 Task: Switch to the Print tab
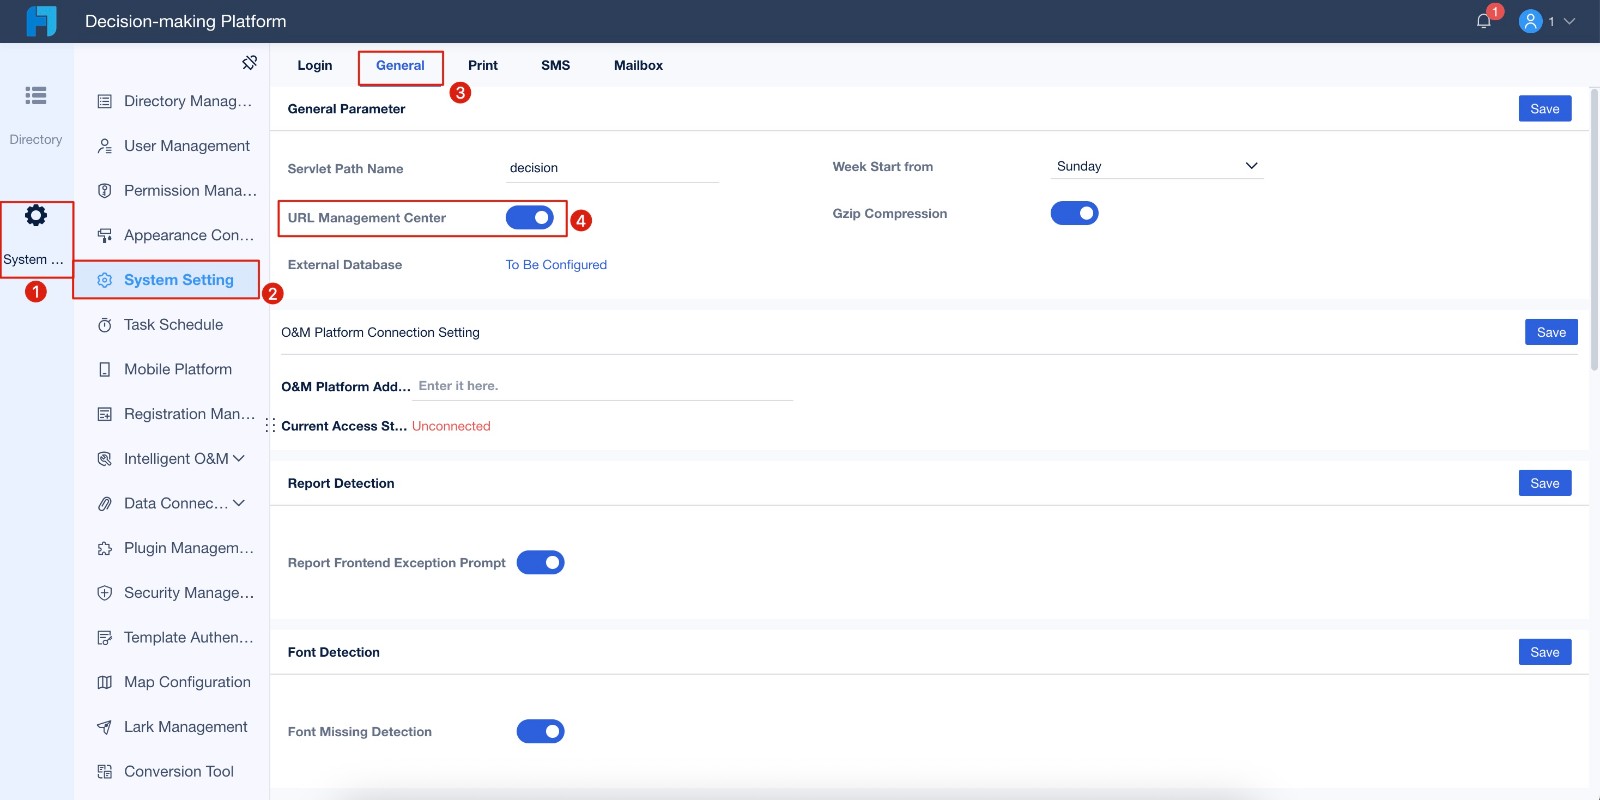click(x=483, y=65)
